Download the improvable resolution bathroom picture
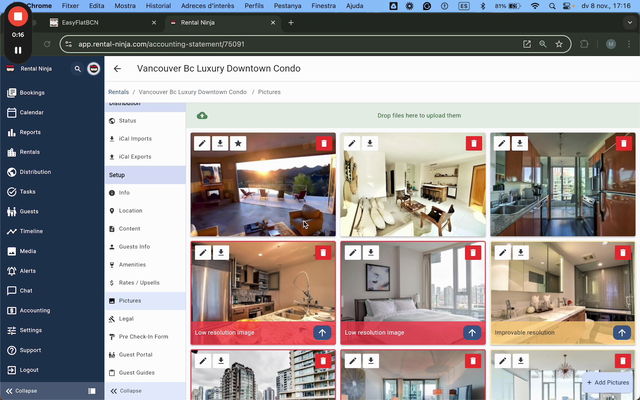 [x=520, y=253]
